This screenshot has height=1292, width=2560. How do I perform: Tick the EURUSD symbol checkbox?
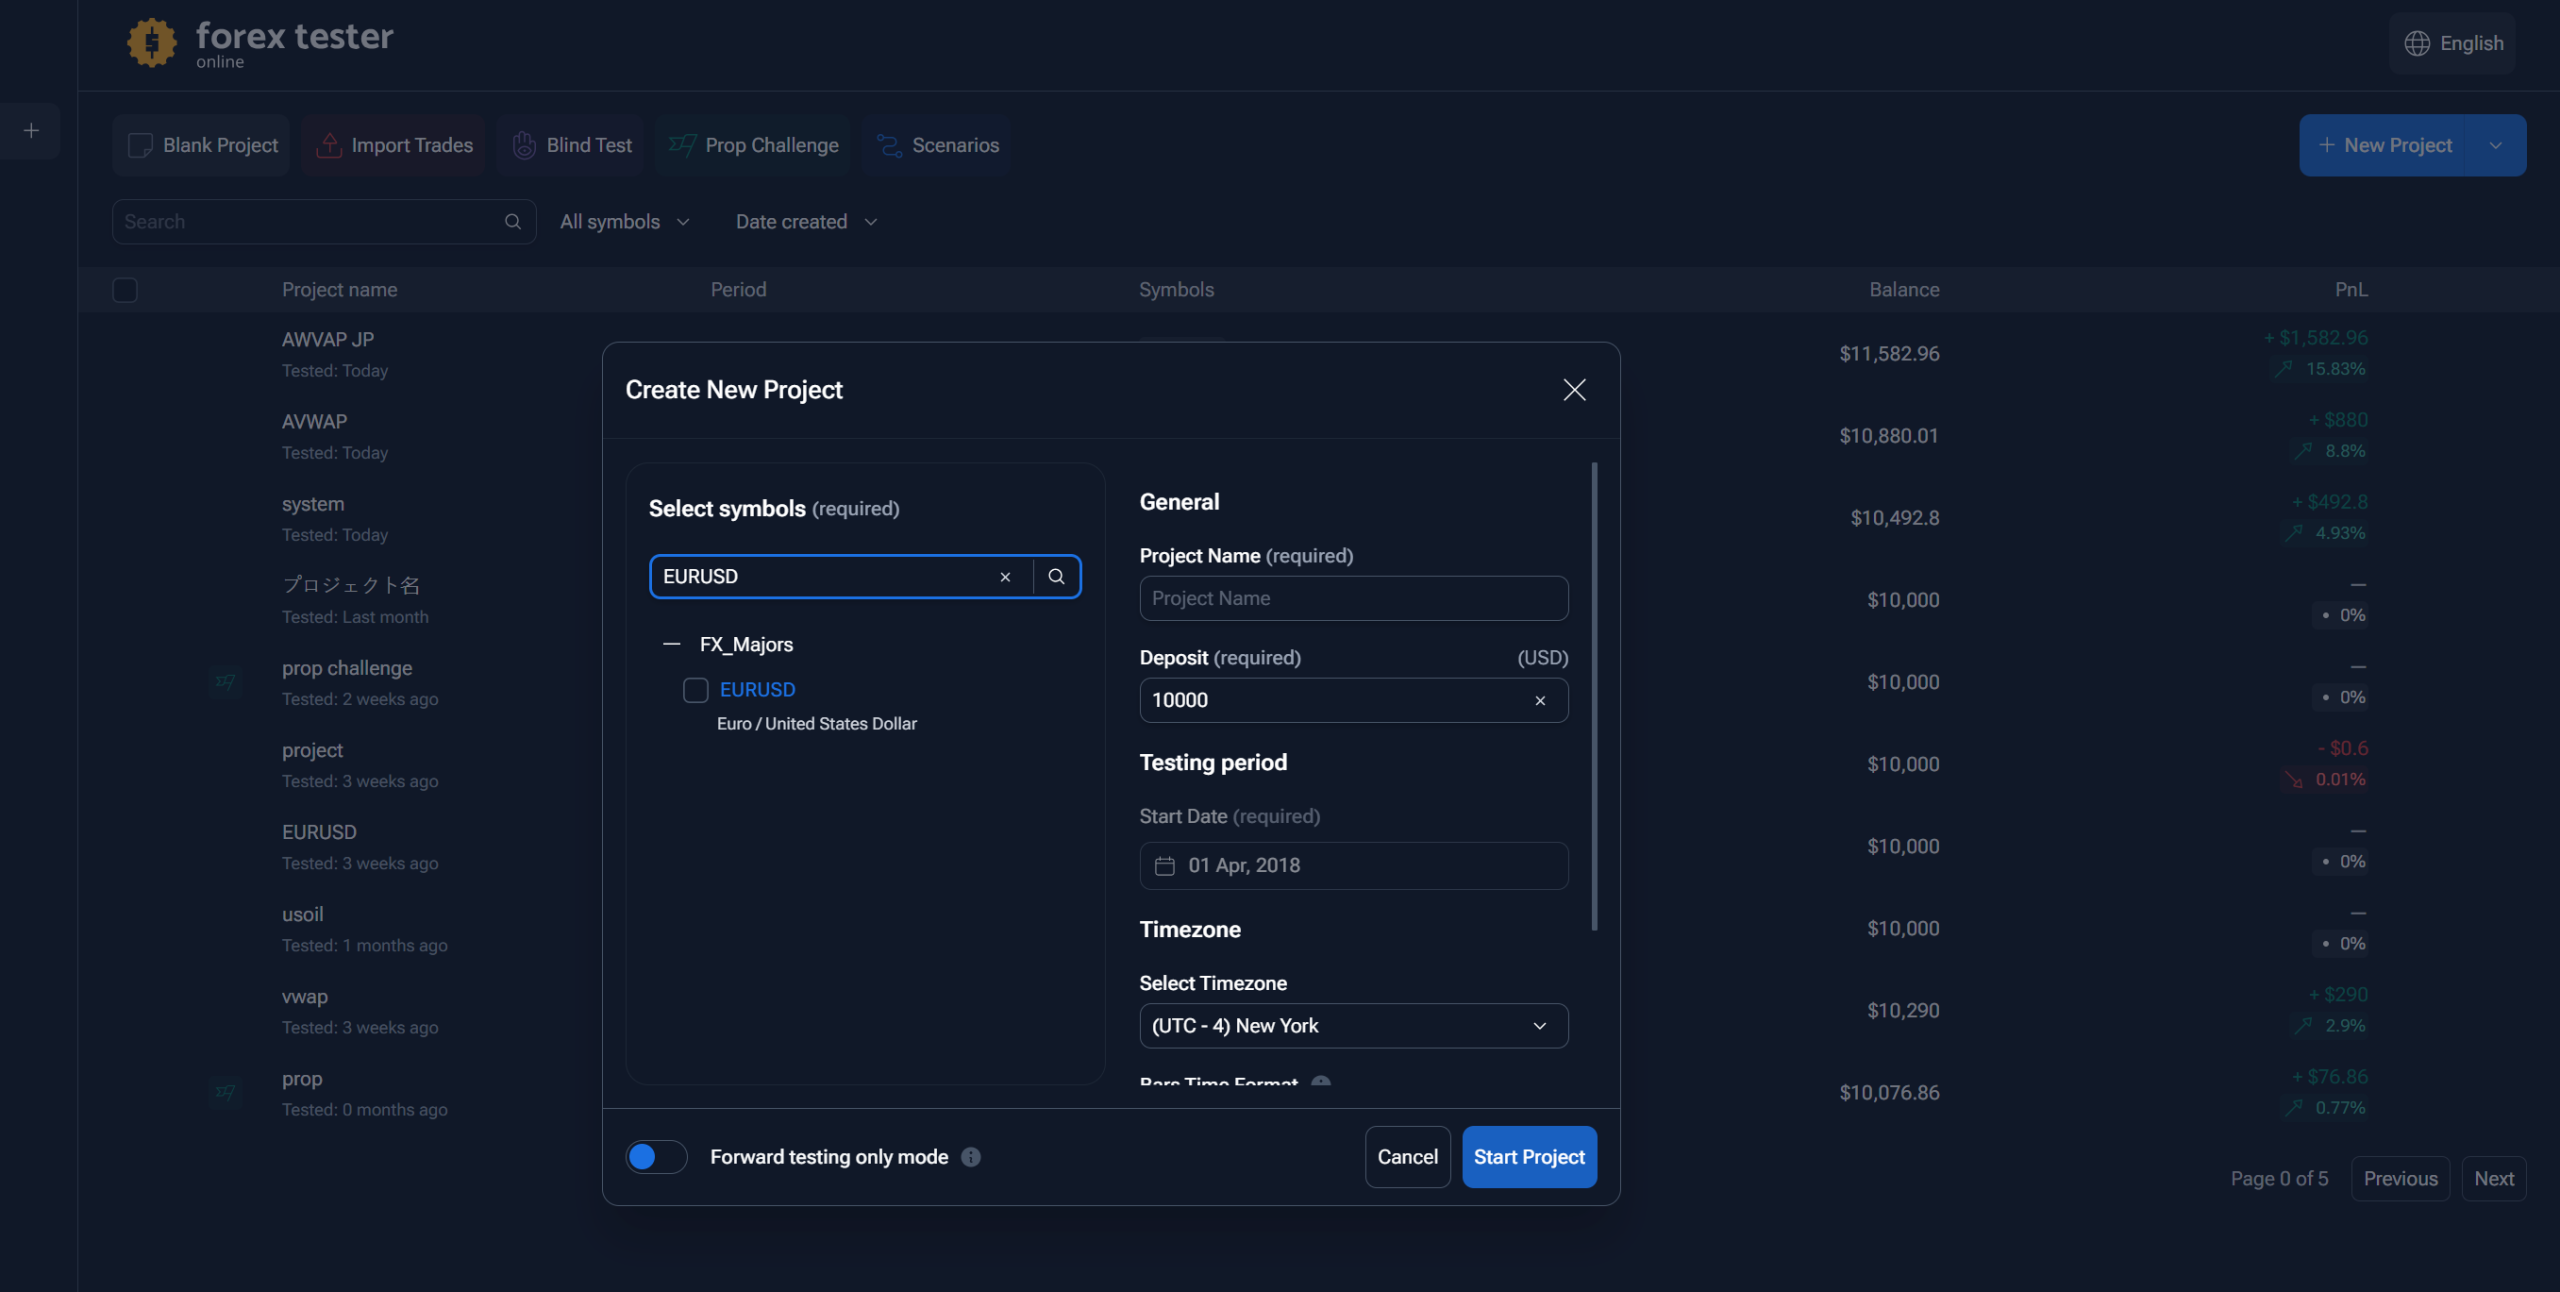(695, 690)
